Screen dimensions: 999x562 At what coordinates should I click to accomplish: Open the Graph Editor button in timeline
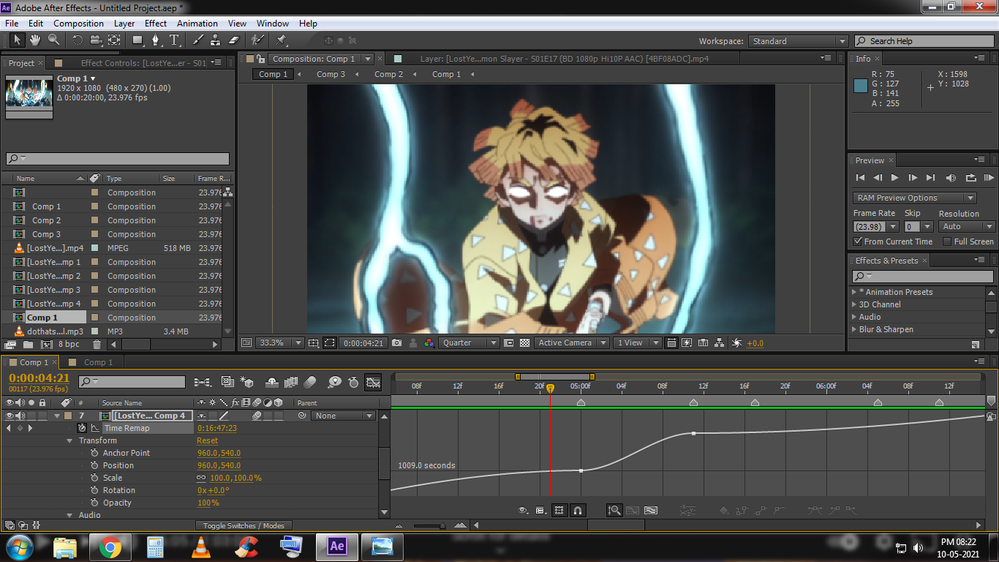click(x=373, y=382)
